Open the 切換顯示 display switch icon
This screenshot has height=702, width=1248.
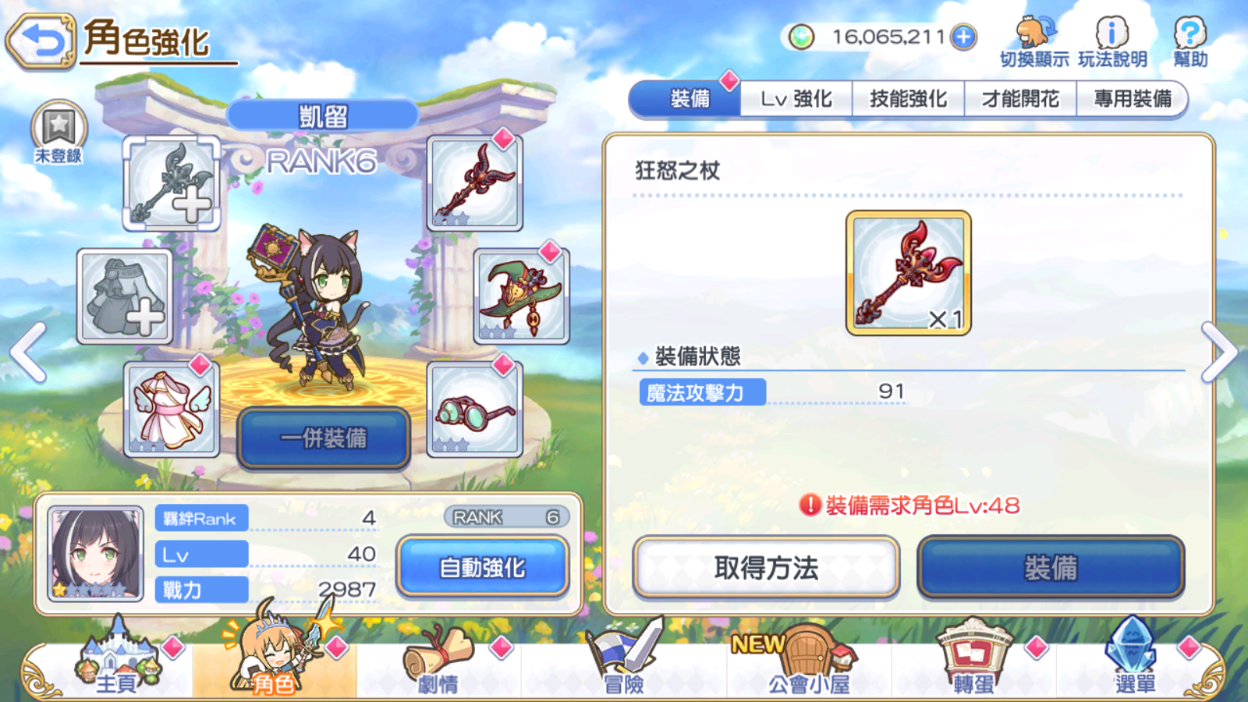click(x=1034, y=41)
